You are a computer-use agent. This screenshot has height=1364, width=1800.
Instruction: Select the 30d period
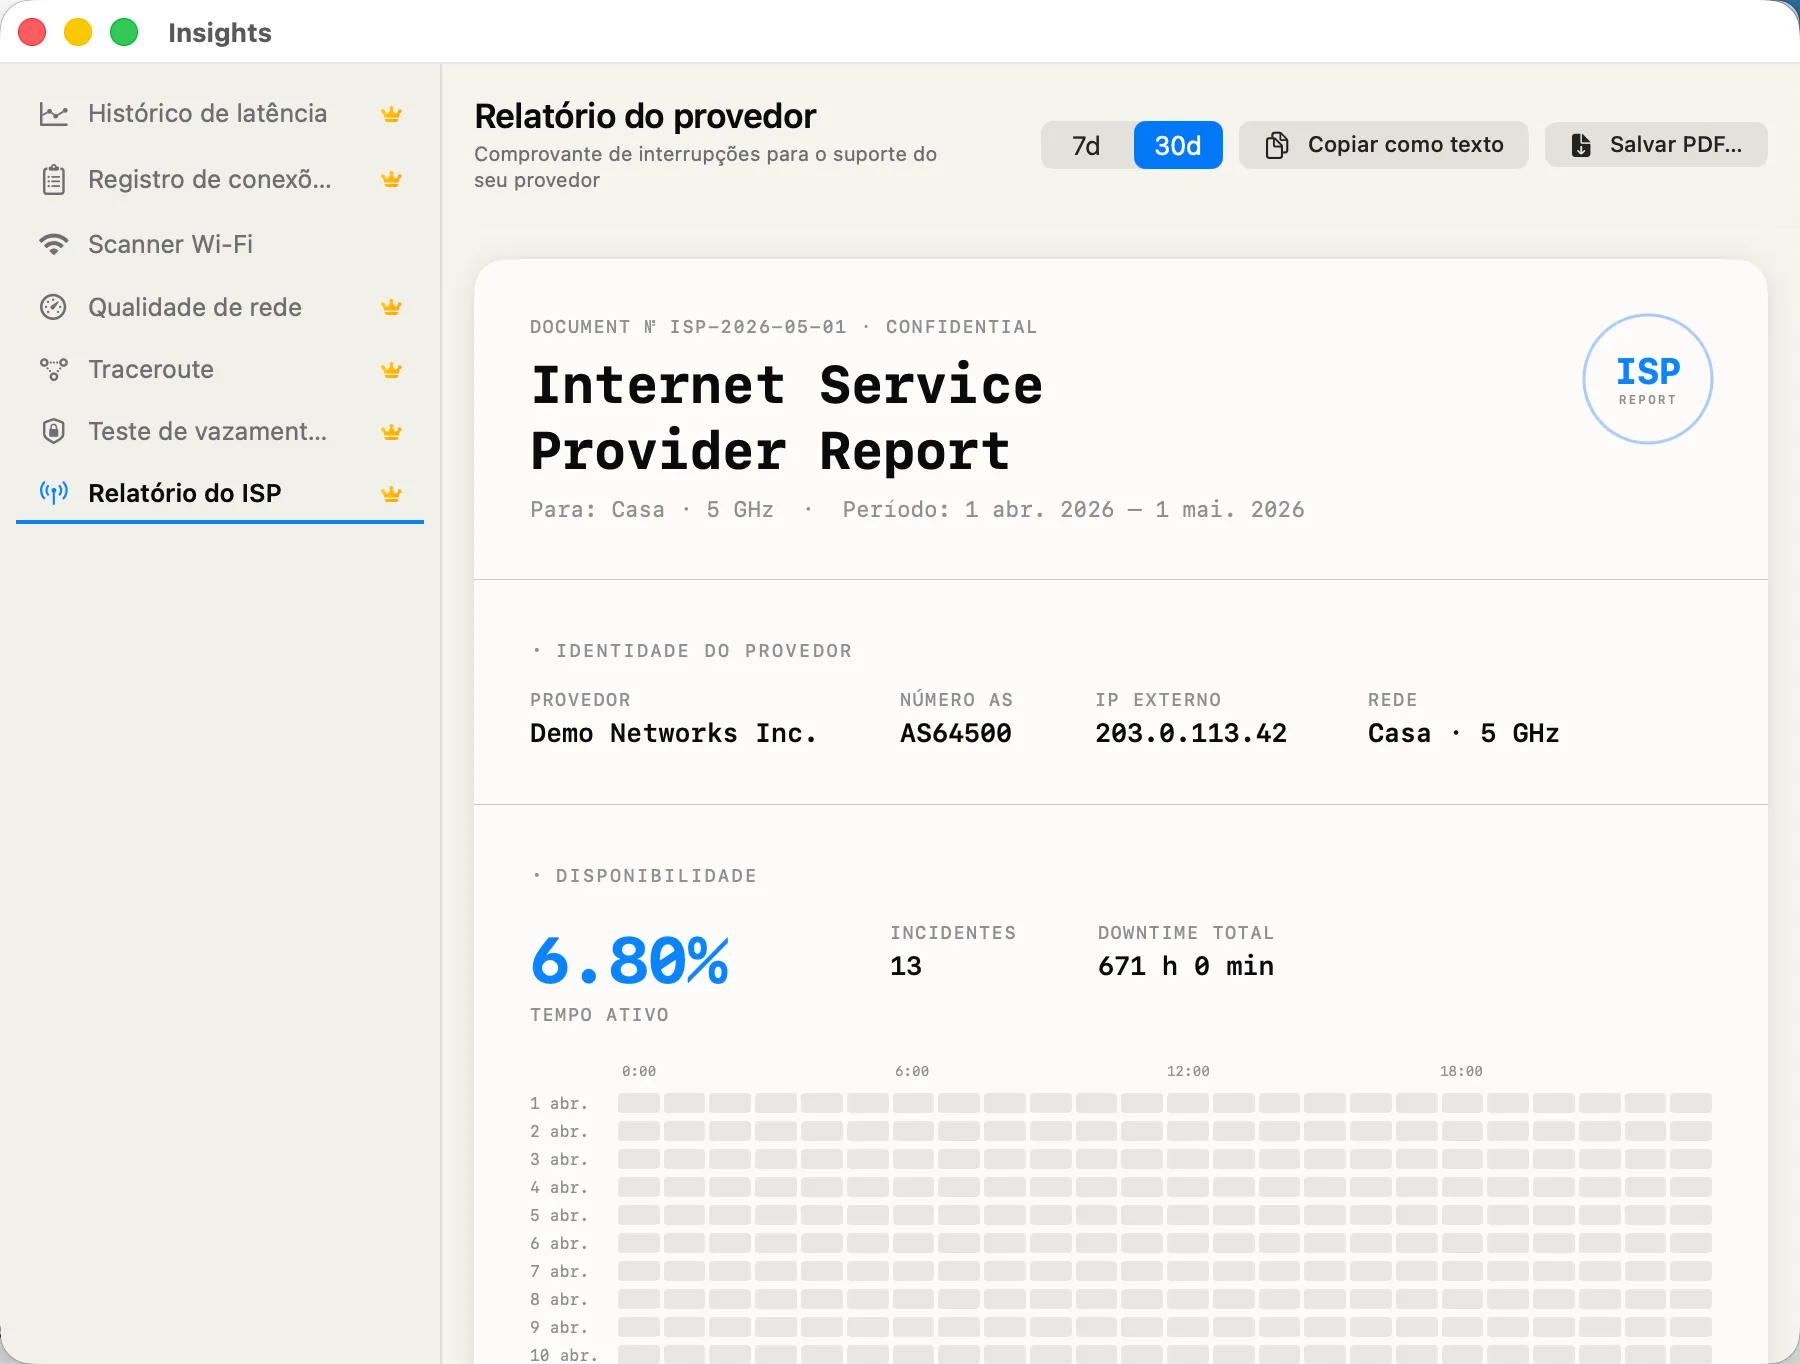point(1178,145)
